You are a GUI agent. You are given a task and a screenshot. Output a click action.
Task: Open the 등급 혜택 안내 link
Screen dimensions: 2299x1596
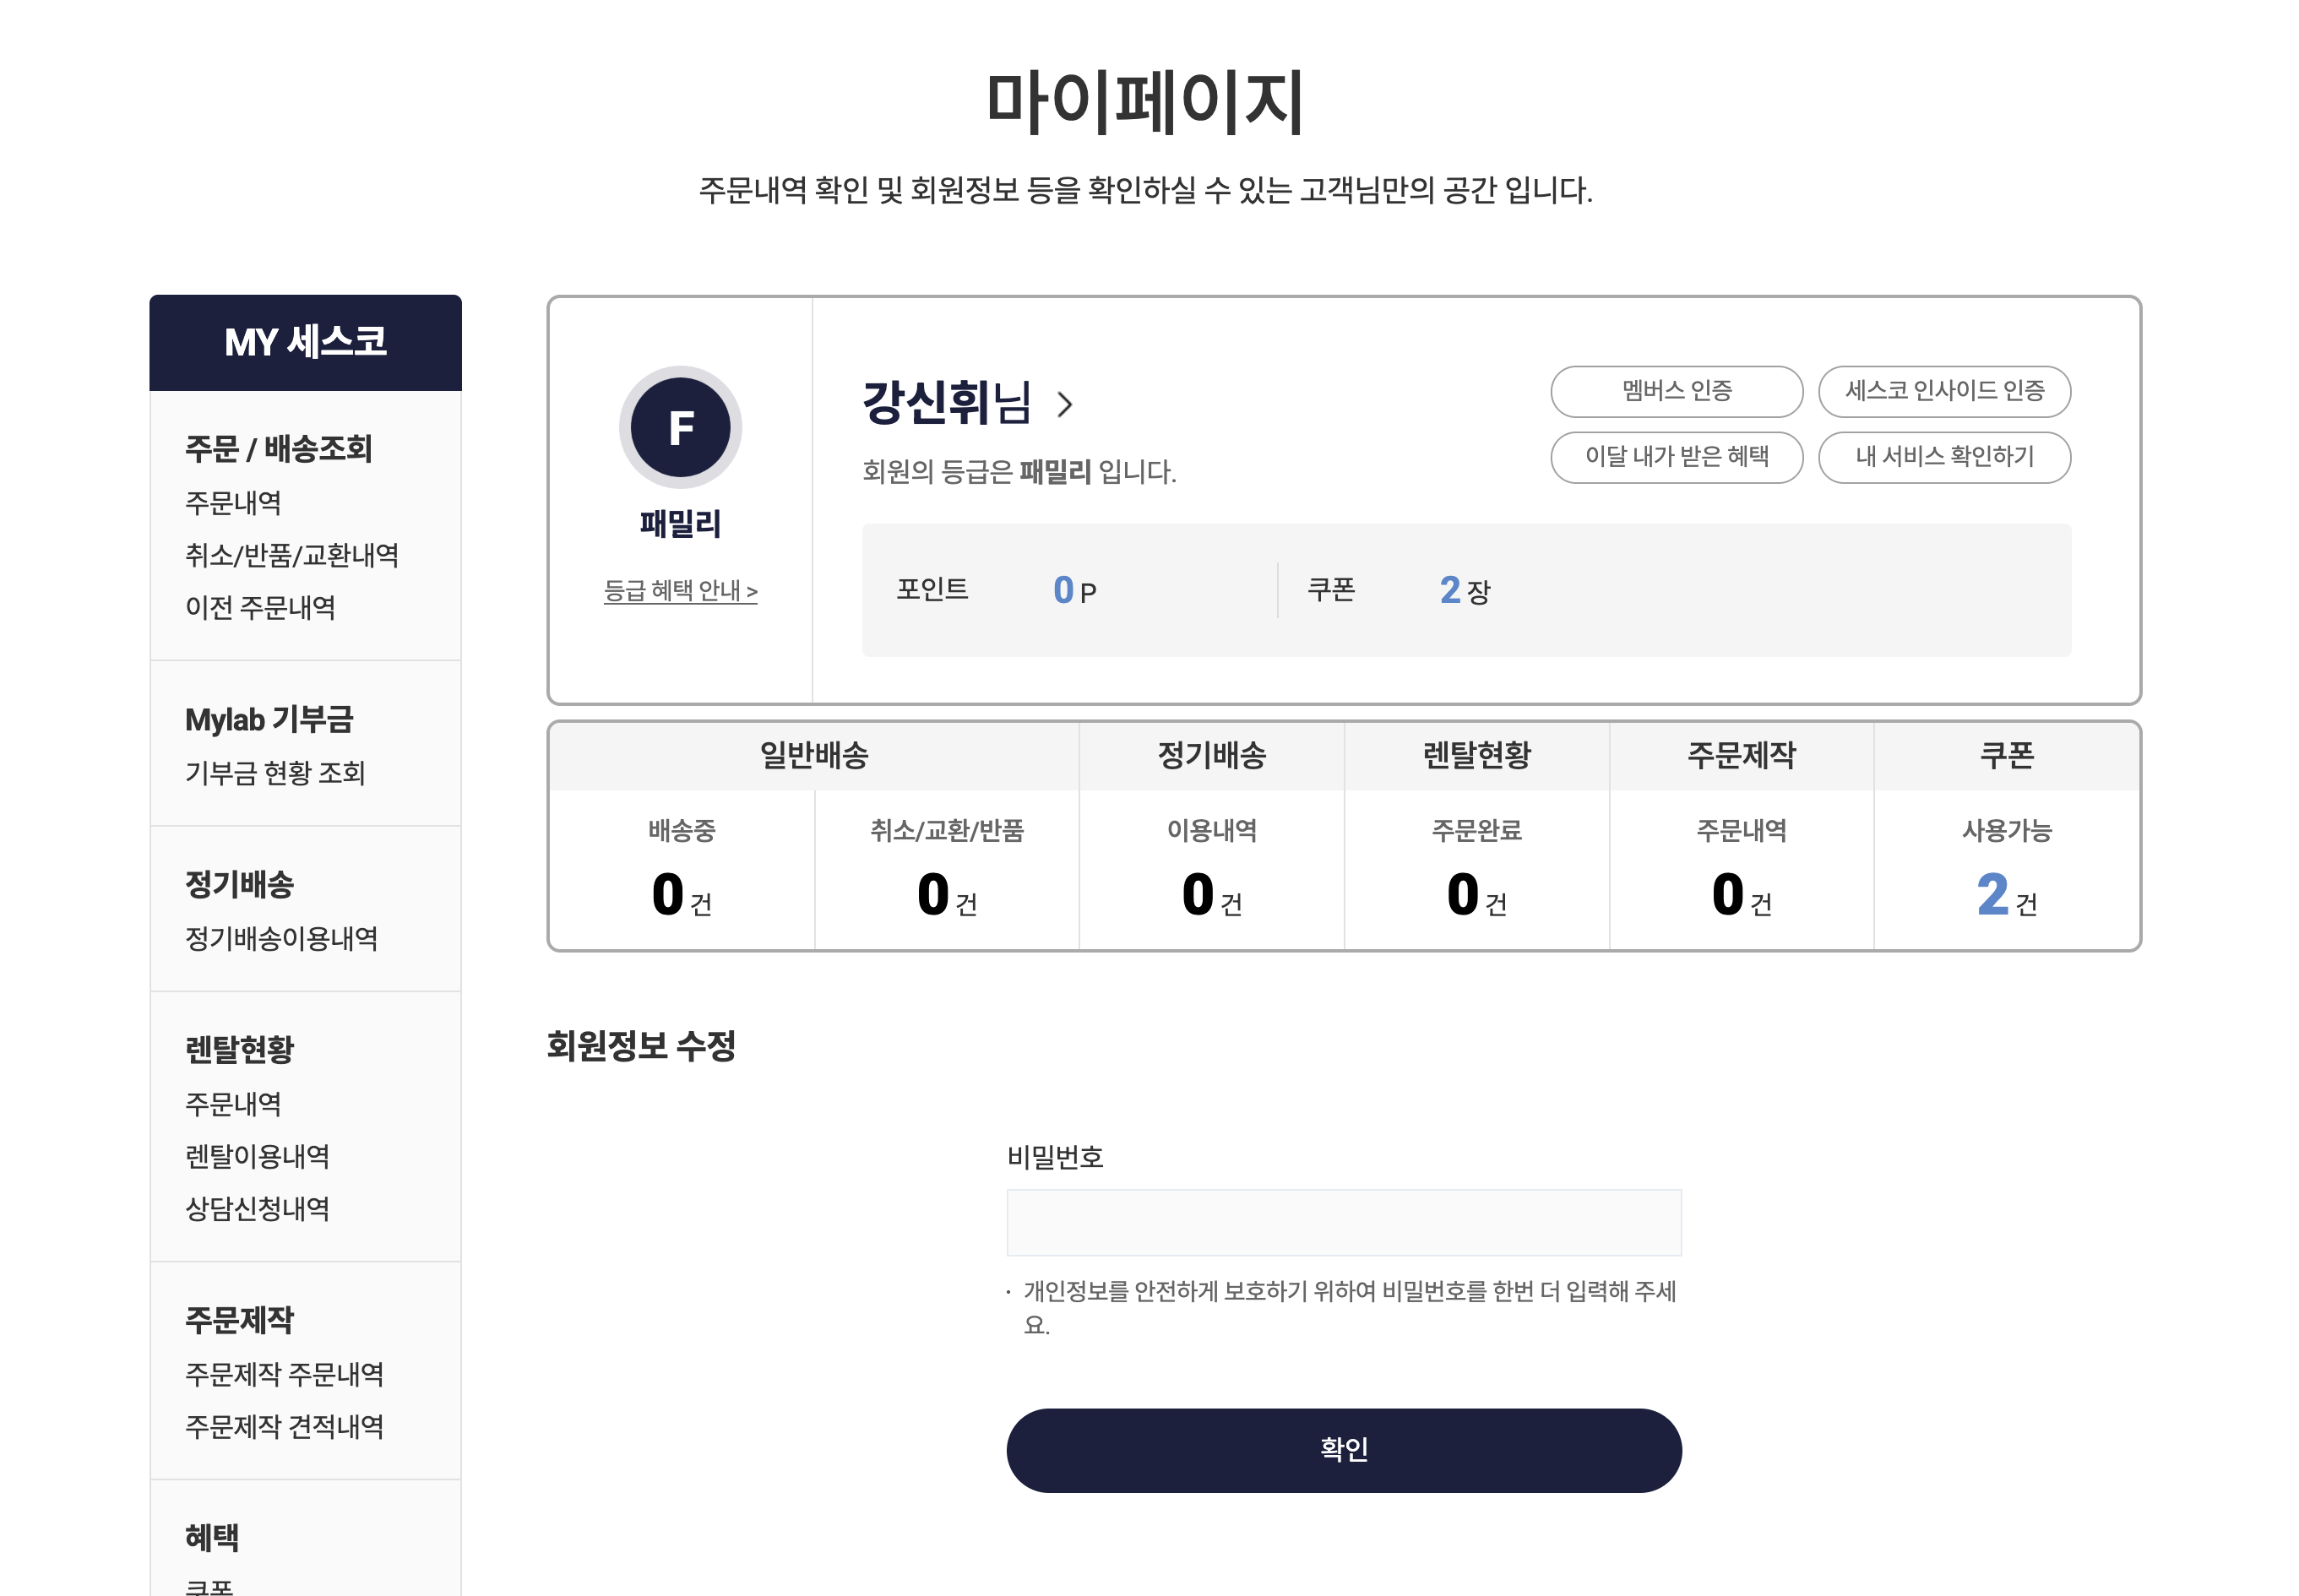(680, 591)
